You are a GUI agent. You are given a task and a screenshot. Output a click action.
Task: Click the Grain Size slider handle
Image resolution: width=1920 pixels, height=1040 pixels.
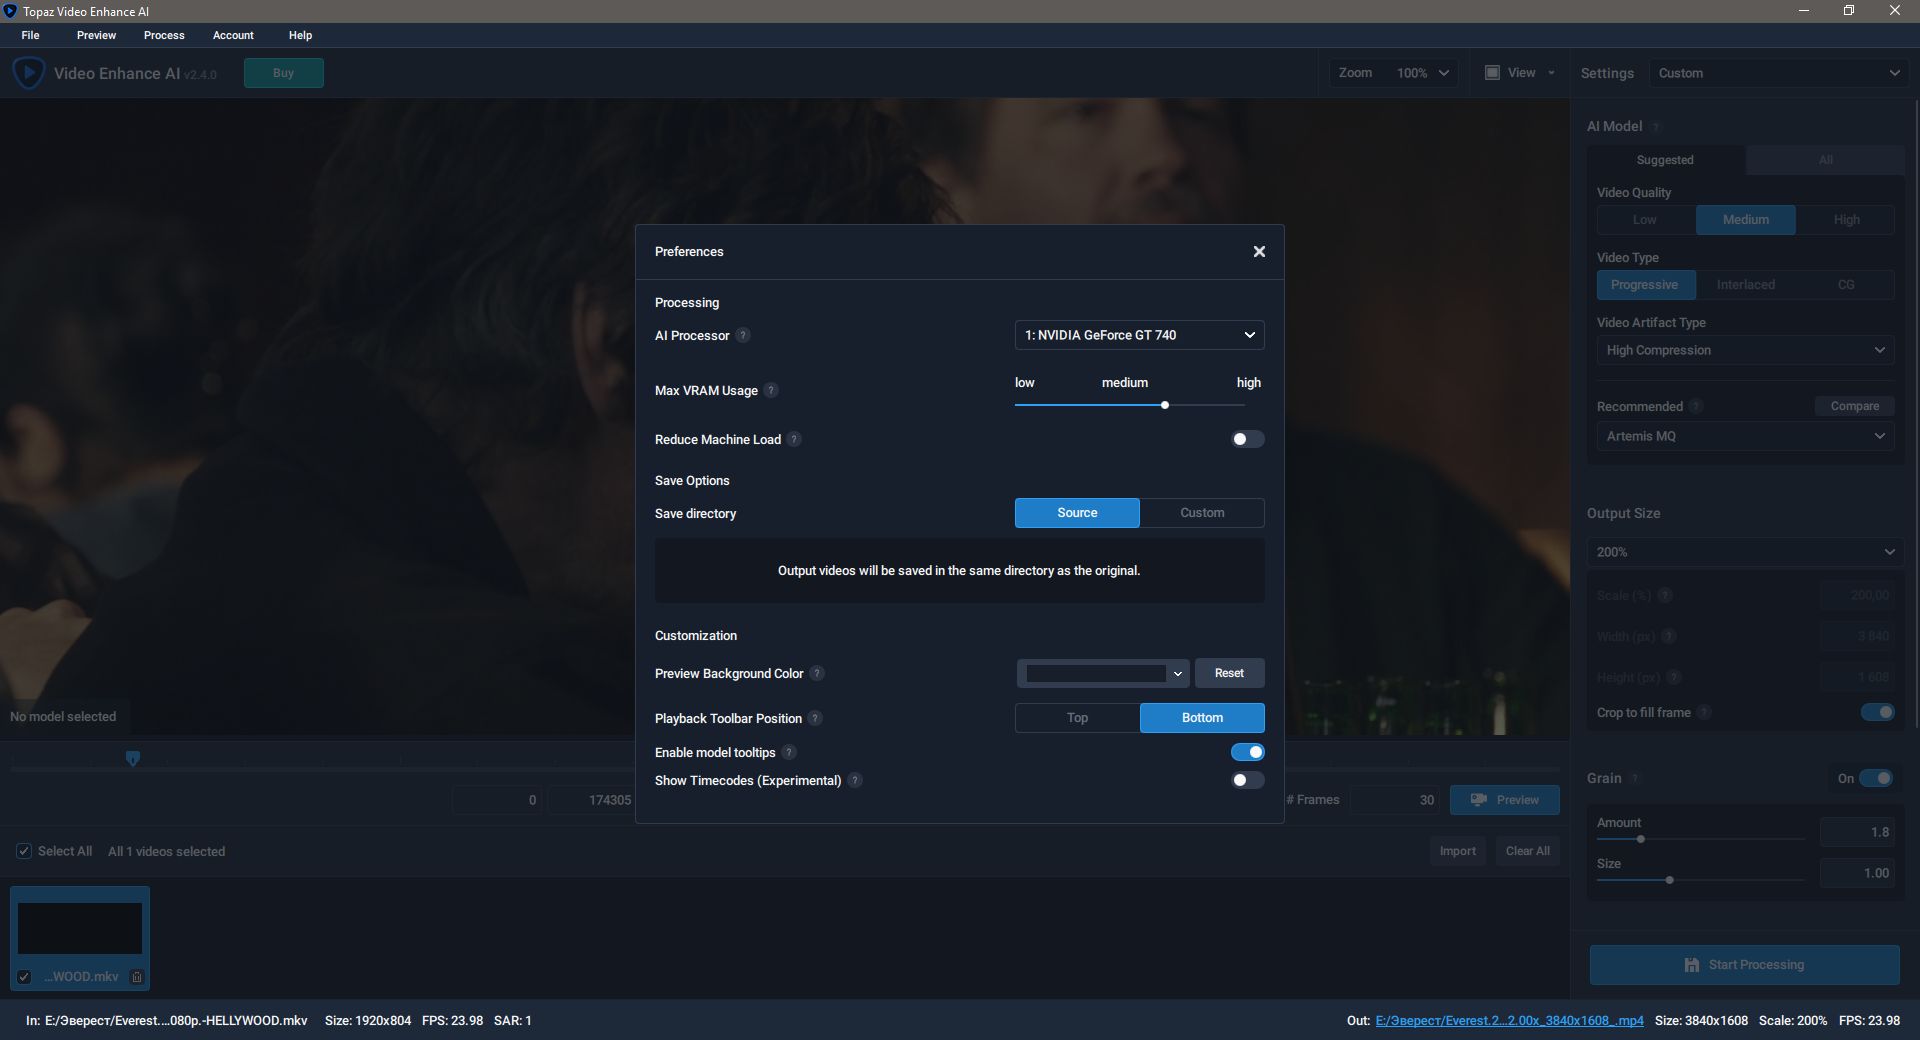point(1669,880)
